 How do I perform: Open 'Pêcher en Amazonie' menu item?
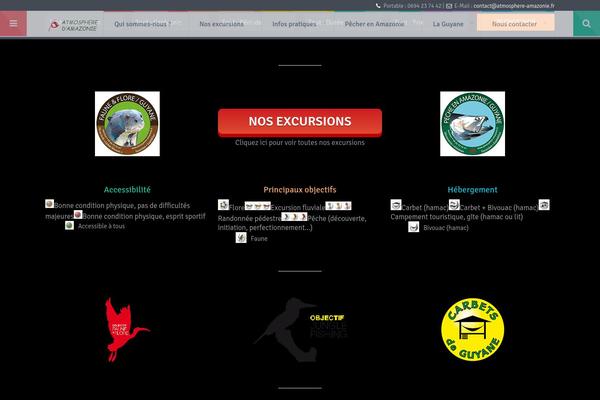374,24
